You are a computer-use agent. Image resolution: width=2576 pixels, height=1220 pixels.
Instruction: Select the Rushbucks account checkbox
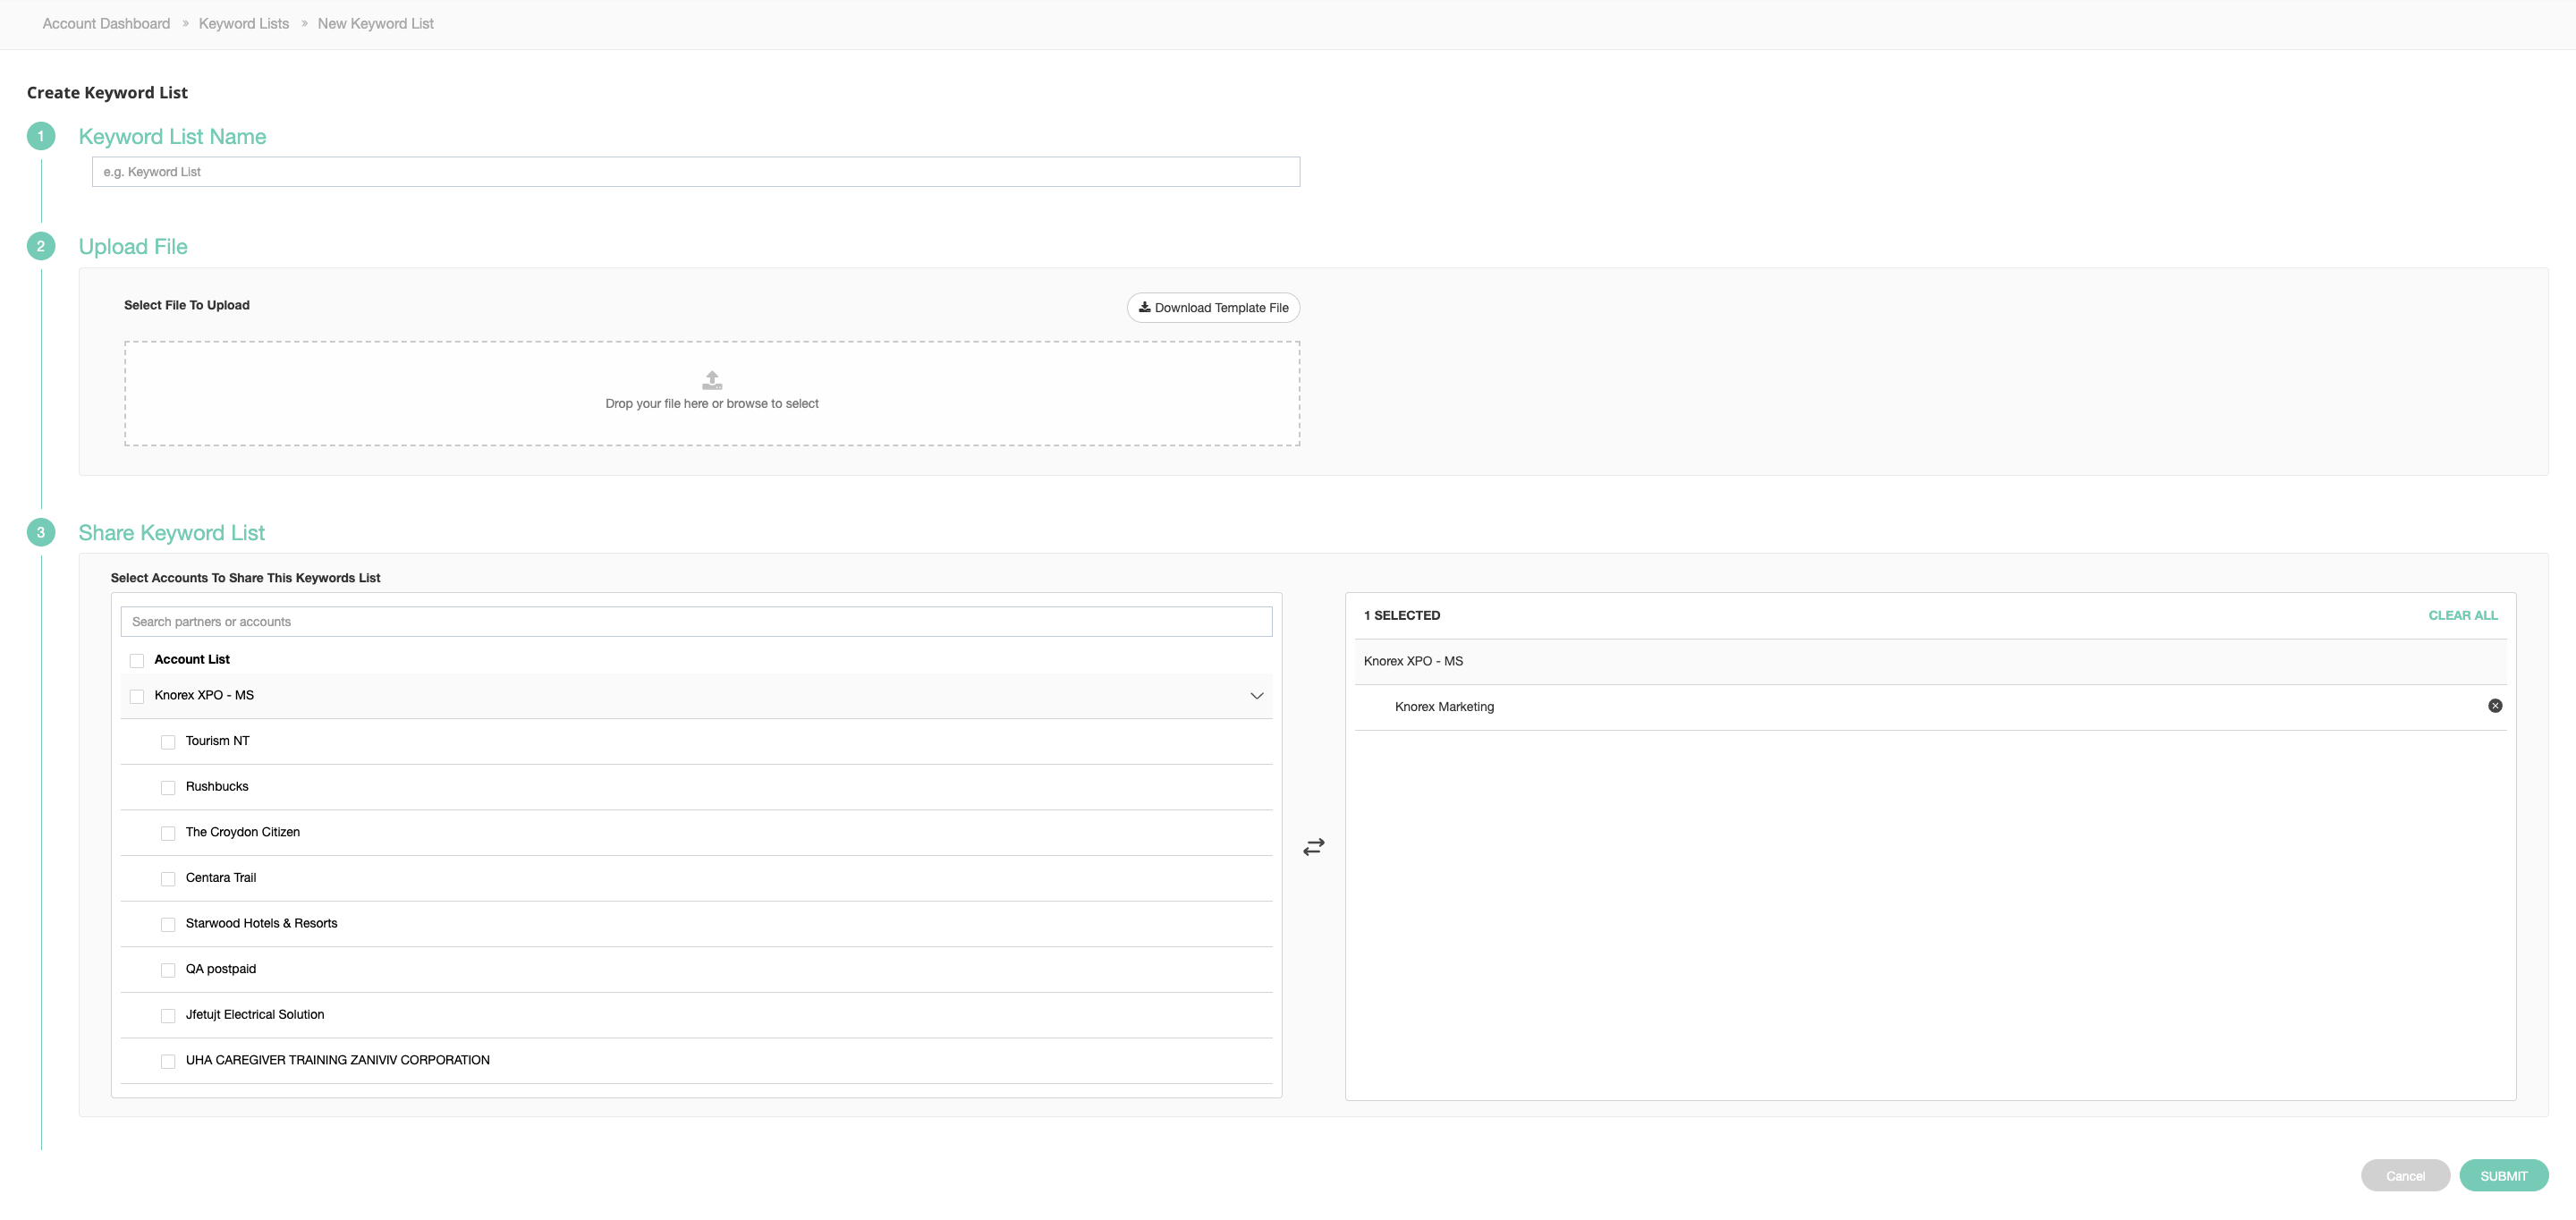coord(168,788)
